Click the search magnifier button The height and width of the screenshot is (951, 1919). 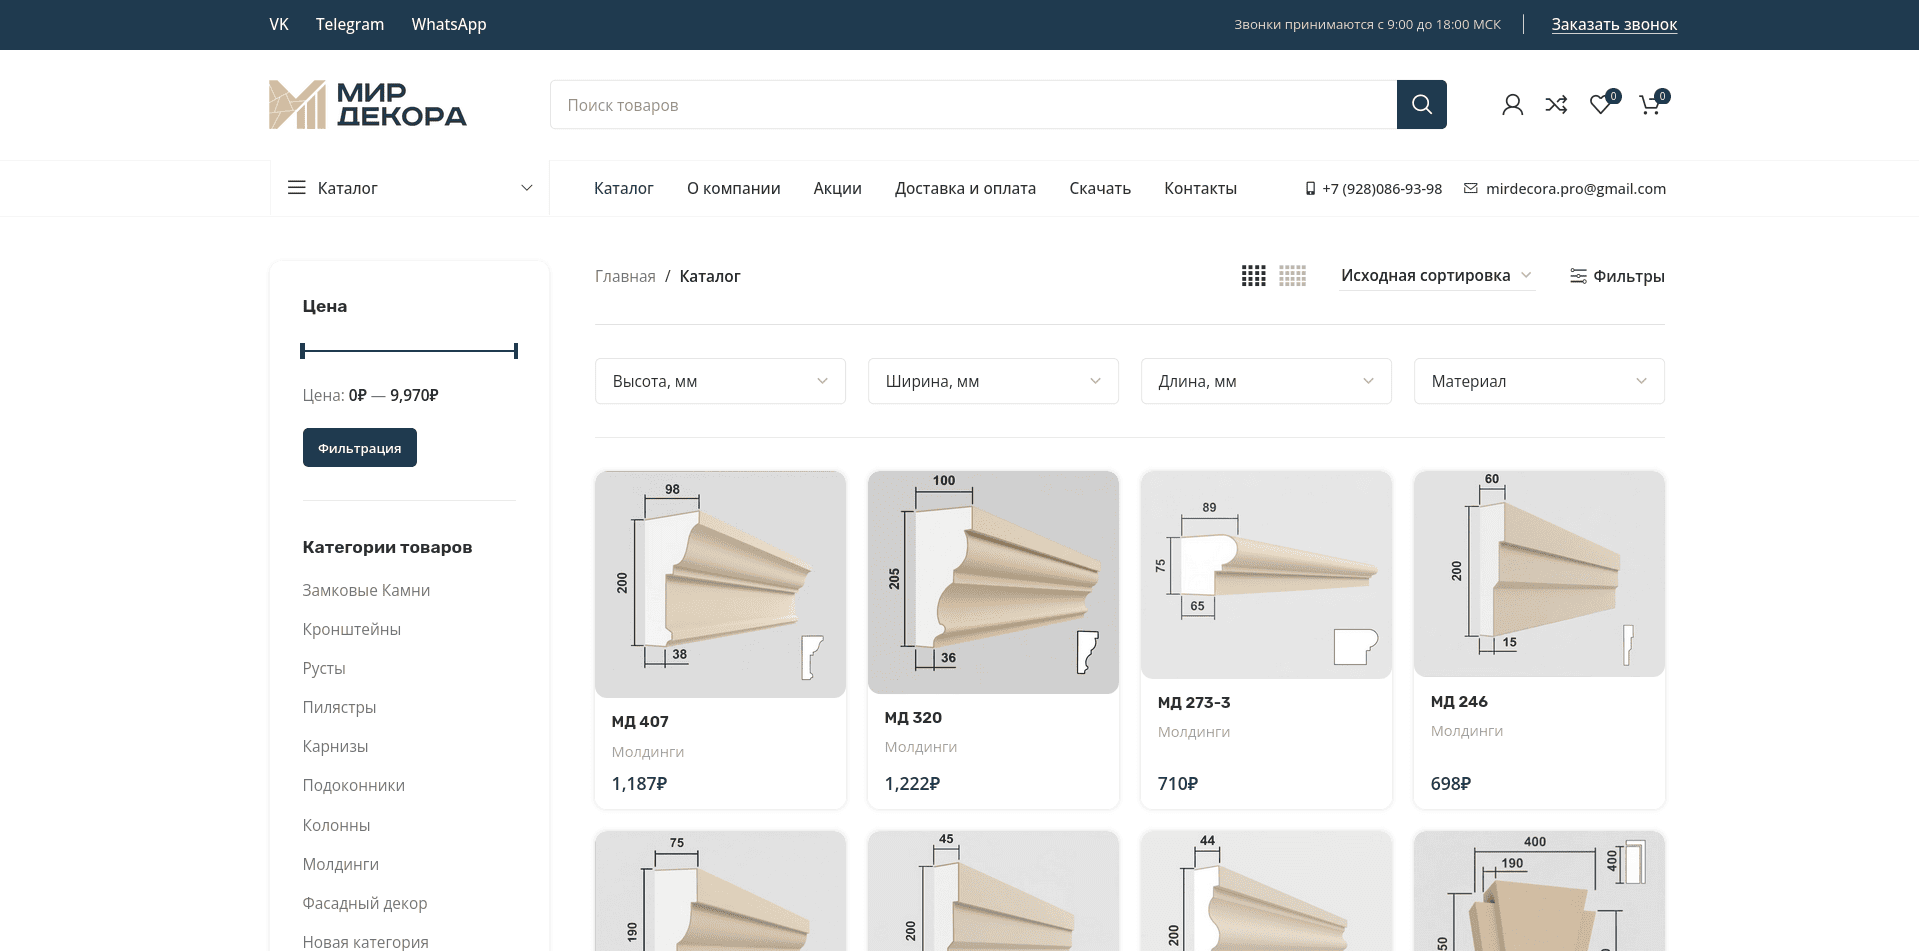[x=1421, y=104]
